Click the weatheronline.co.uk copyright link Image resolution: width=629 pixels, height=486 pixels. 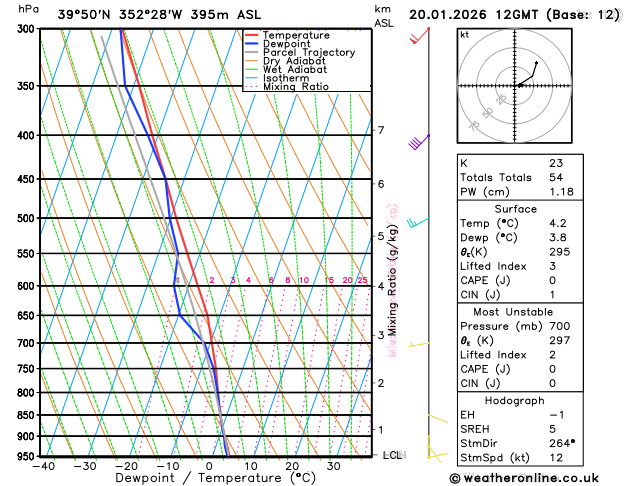point(524,478)
